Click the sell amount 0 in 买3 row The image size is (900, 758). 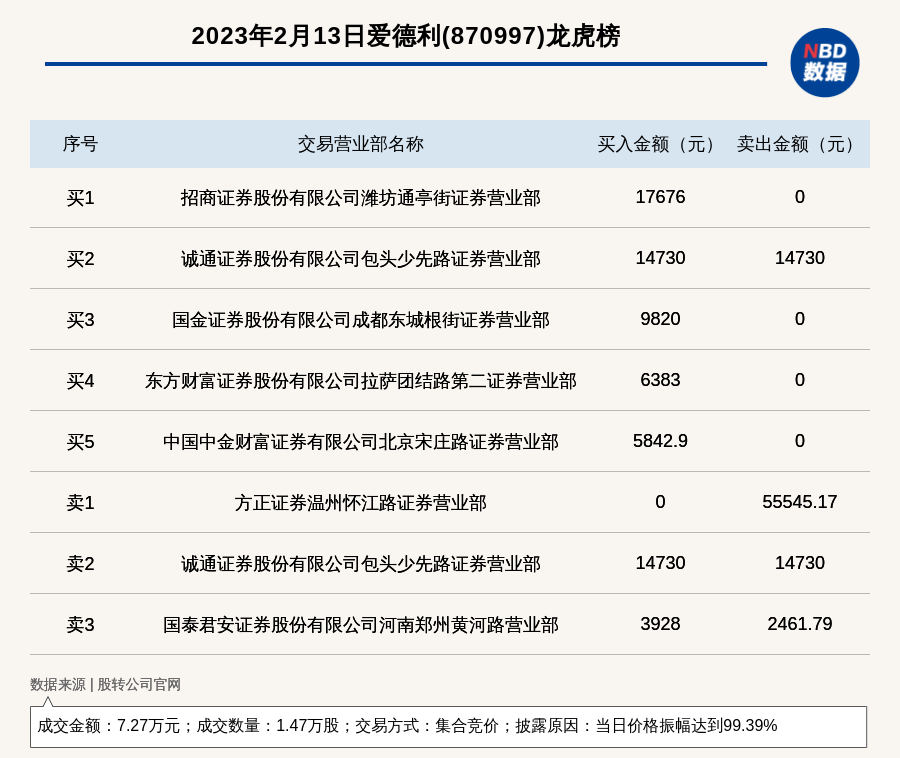click(800, 319)
